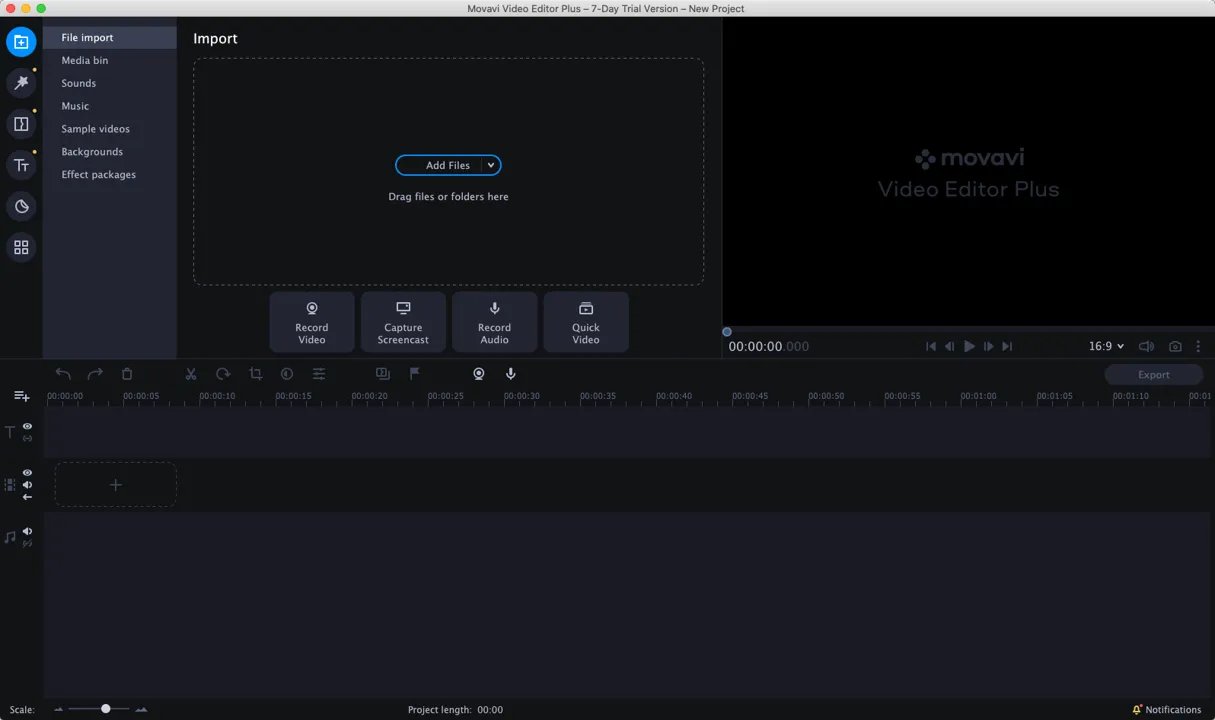Click the Capture Screencast button
The image size is (1215, 720).
(x=403, y=322)
